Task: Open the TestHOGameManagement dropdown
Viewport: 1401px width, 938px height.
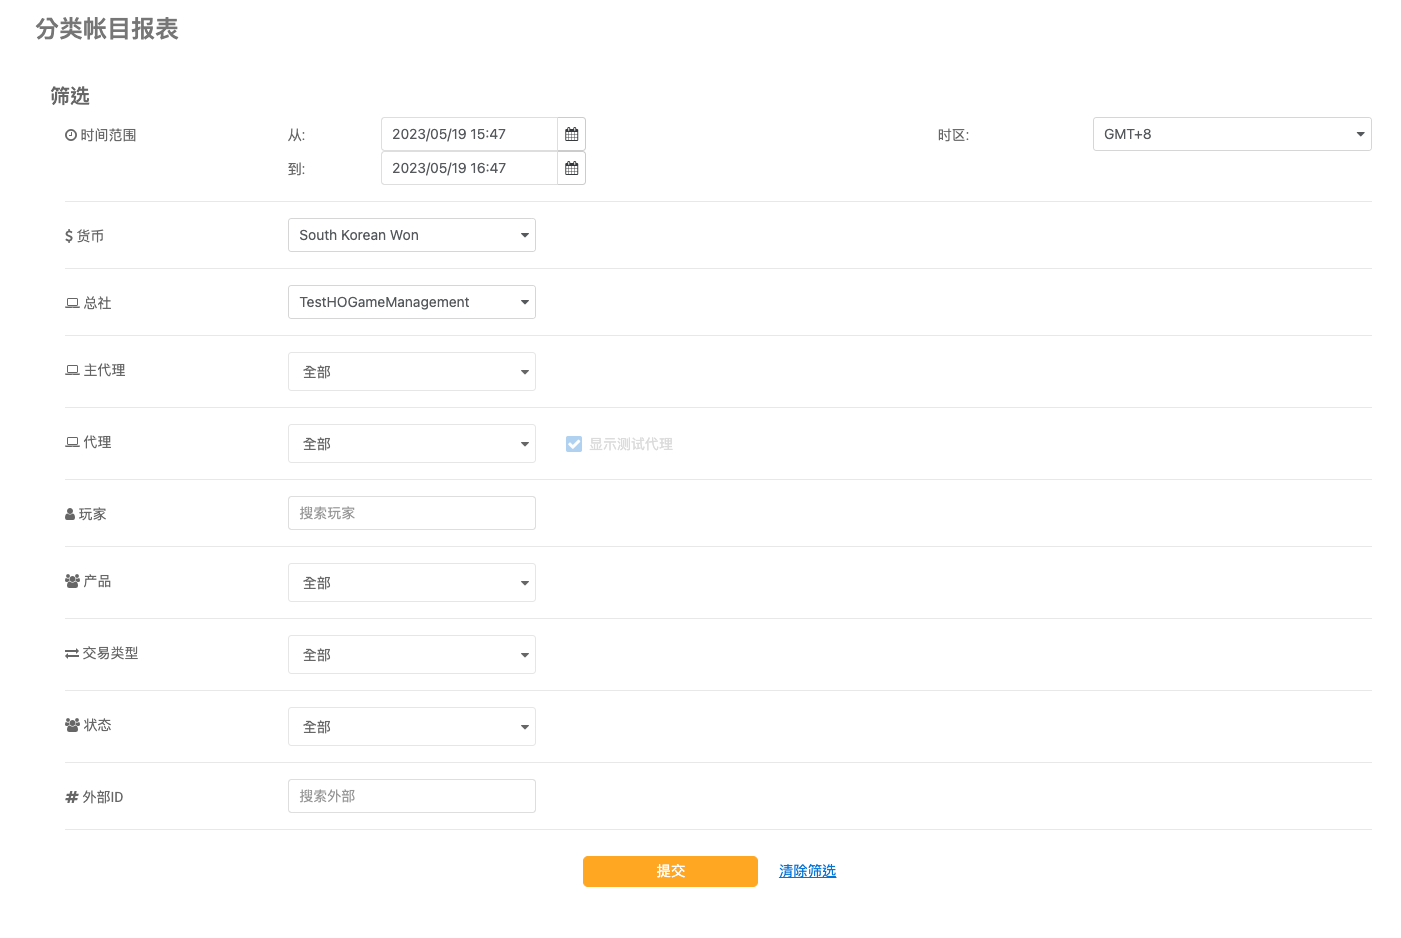Action: tap(411, 302)
